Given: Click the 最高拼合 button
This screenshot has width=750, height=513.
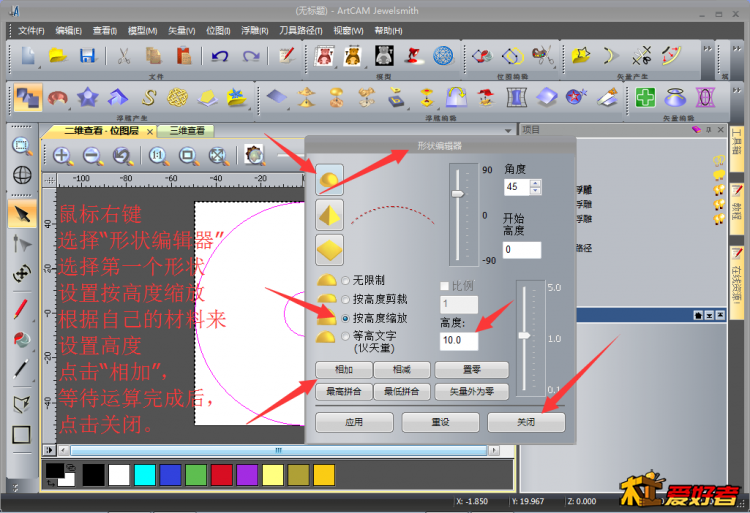Looking at the screenshot, I should (343, 392).
